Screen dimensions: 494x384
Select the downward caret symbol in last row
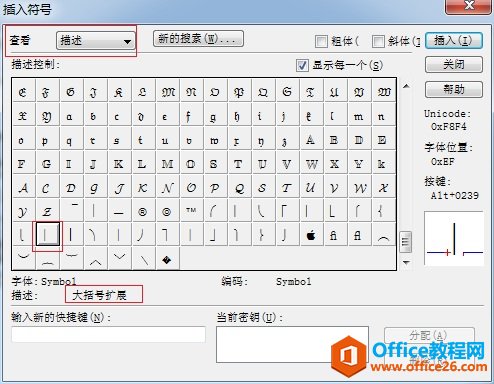point(119,259)
